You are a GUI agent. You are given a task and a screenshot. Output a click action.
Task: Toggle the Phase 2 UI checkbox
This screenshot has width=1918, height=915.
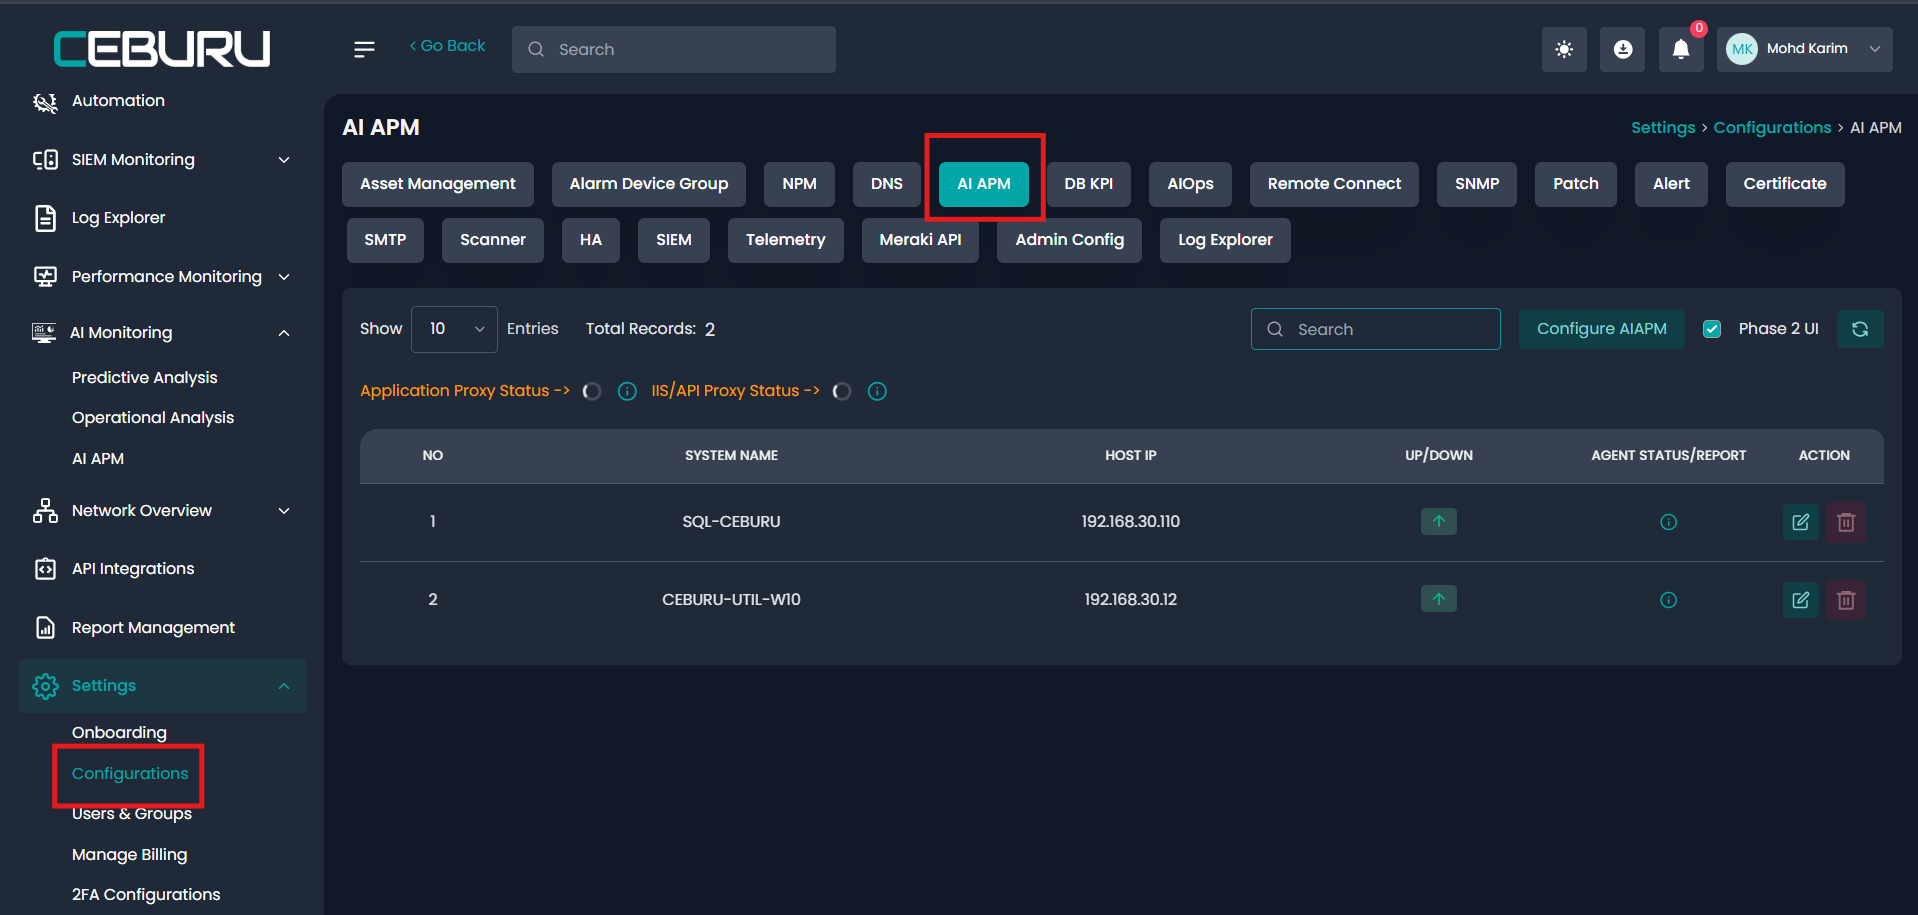coord(1712,329)
